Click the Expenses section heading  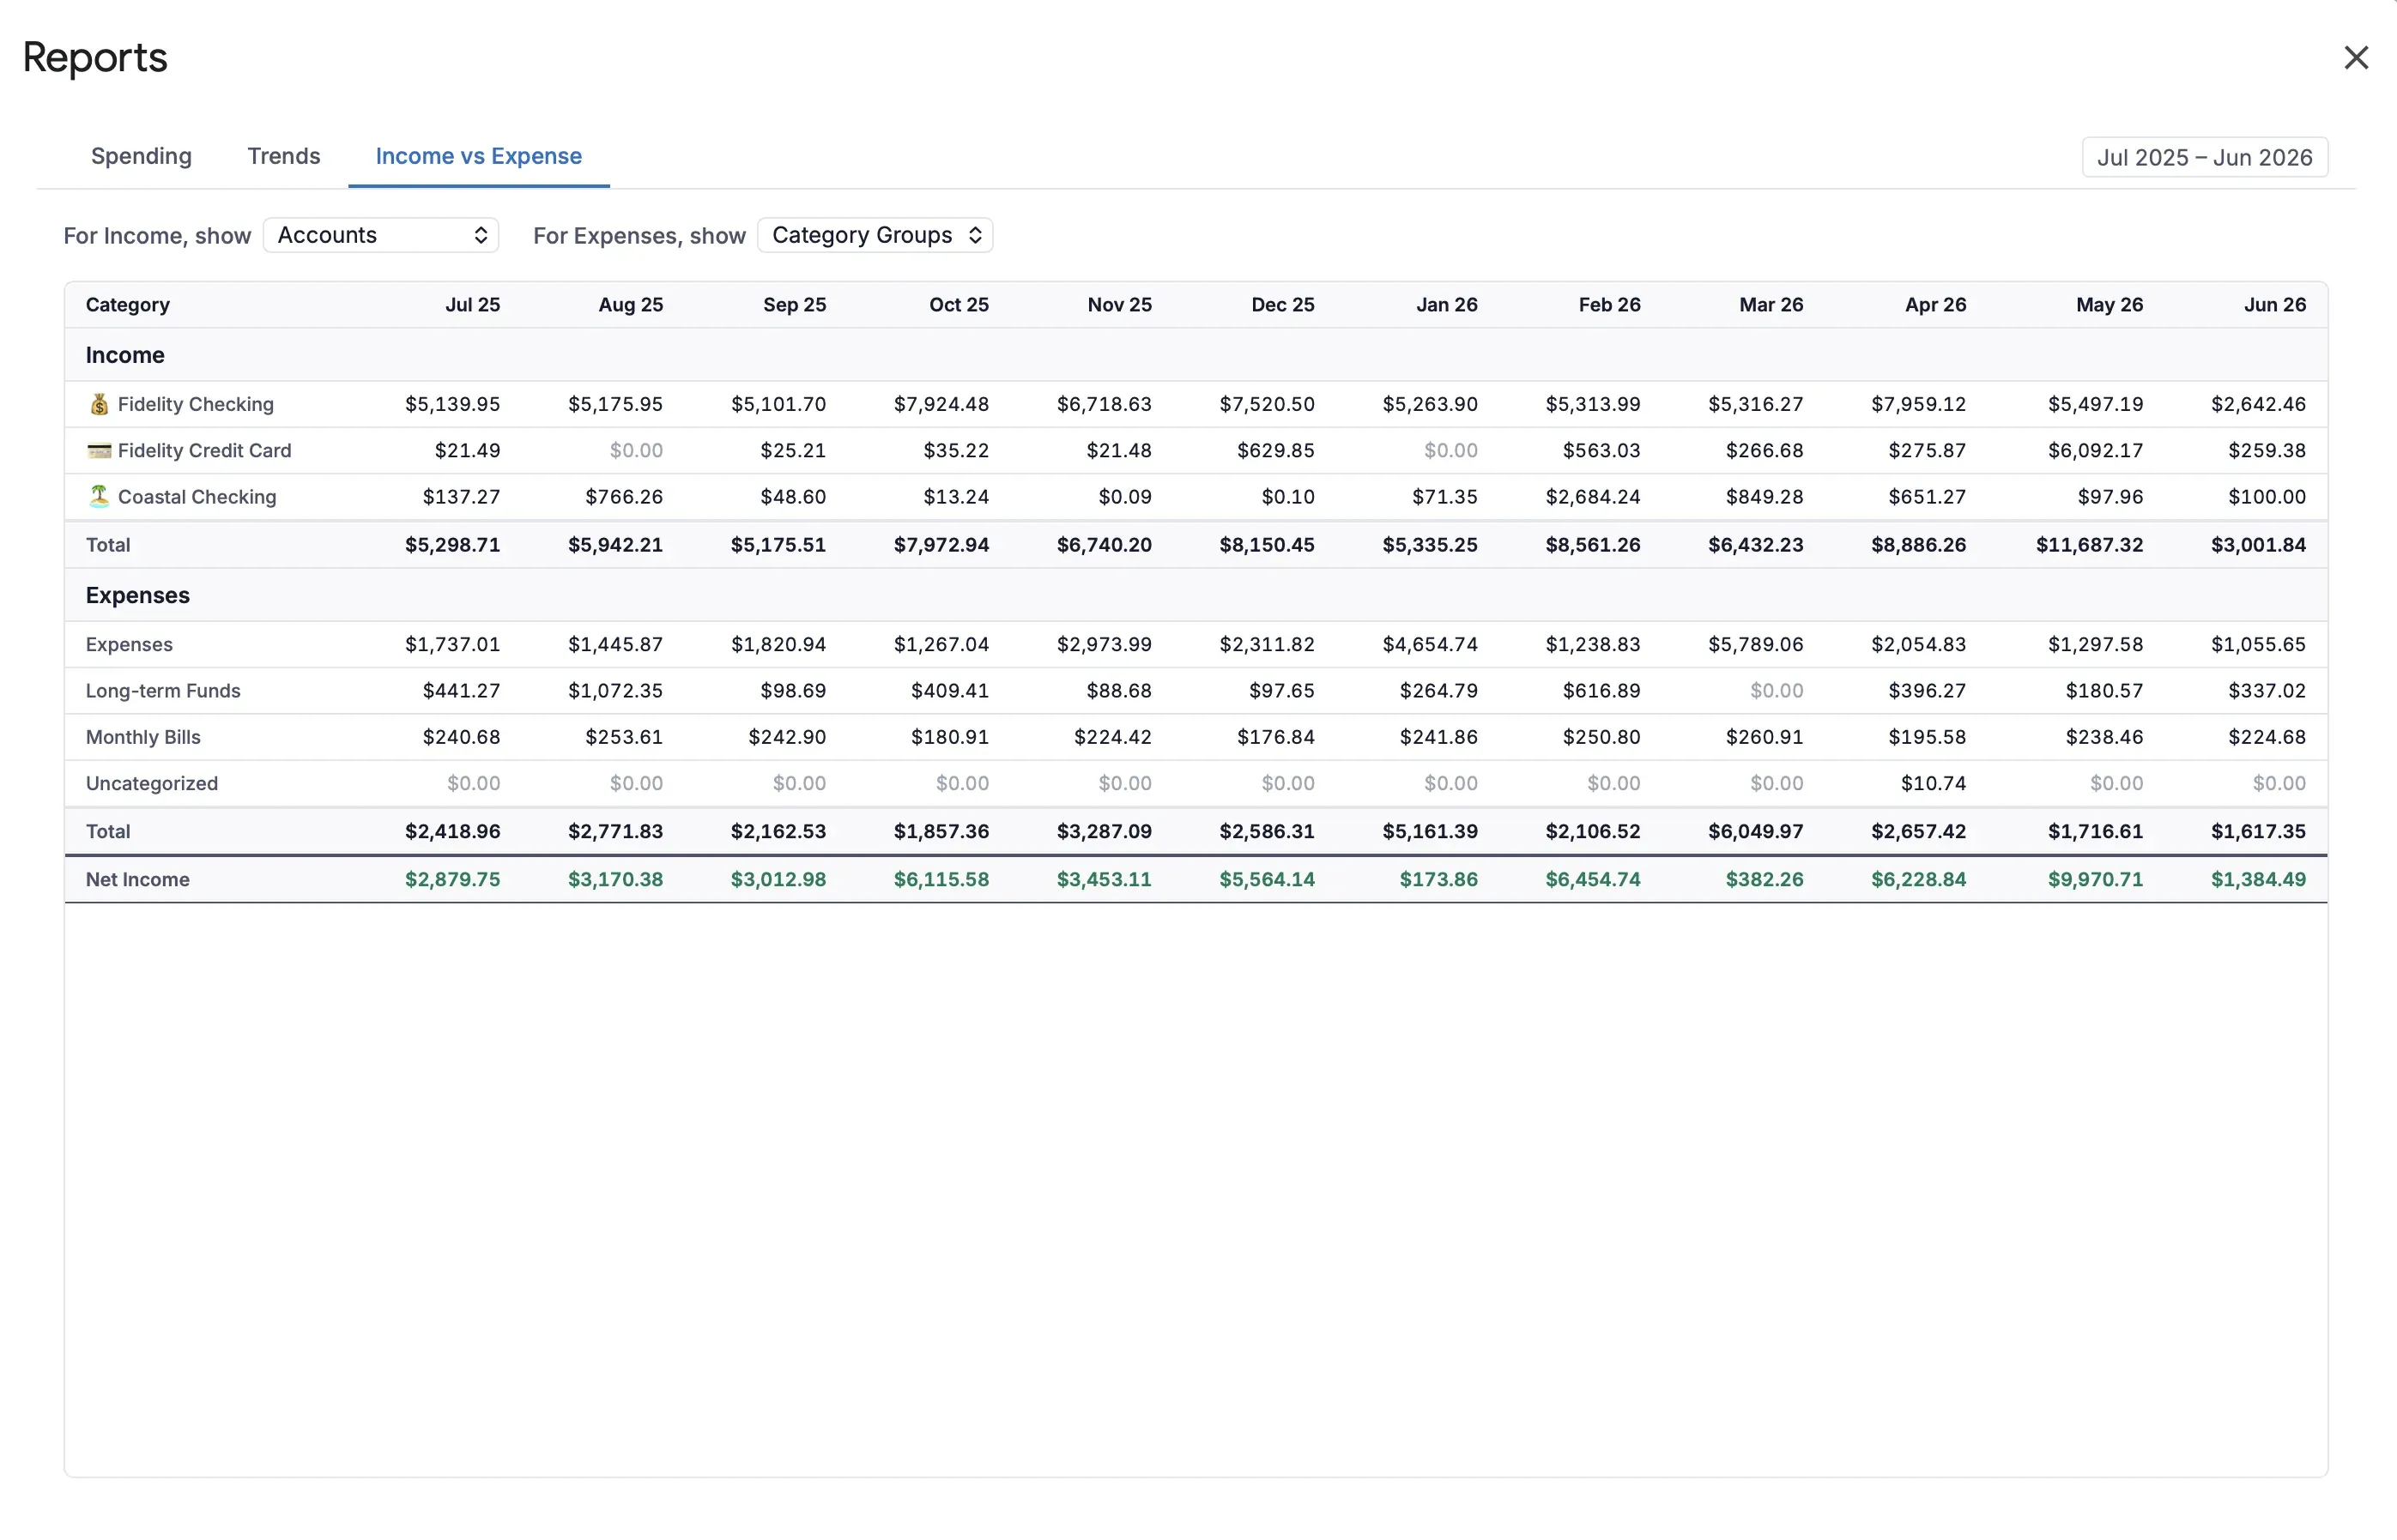pos(138,595)
